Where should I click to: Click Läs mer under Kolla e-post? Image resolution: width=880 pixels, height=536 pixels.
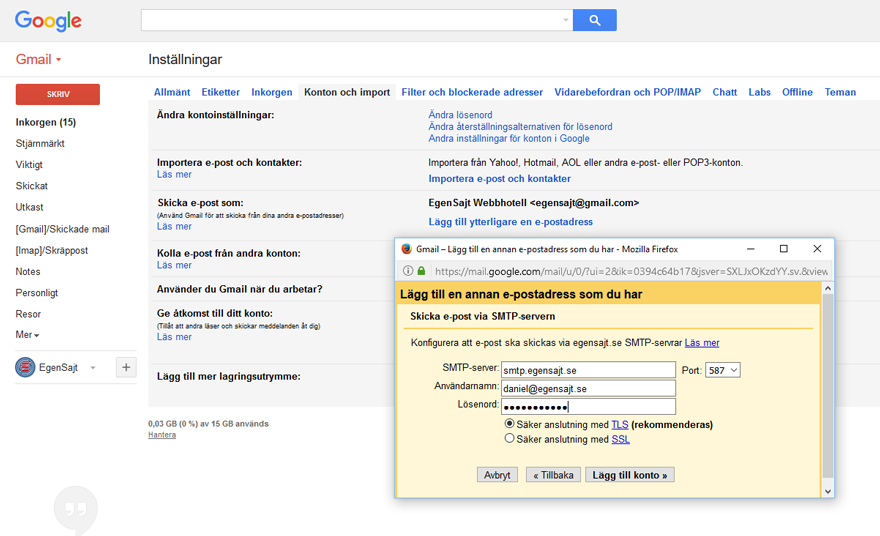coord(174,265)
